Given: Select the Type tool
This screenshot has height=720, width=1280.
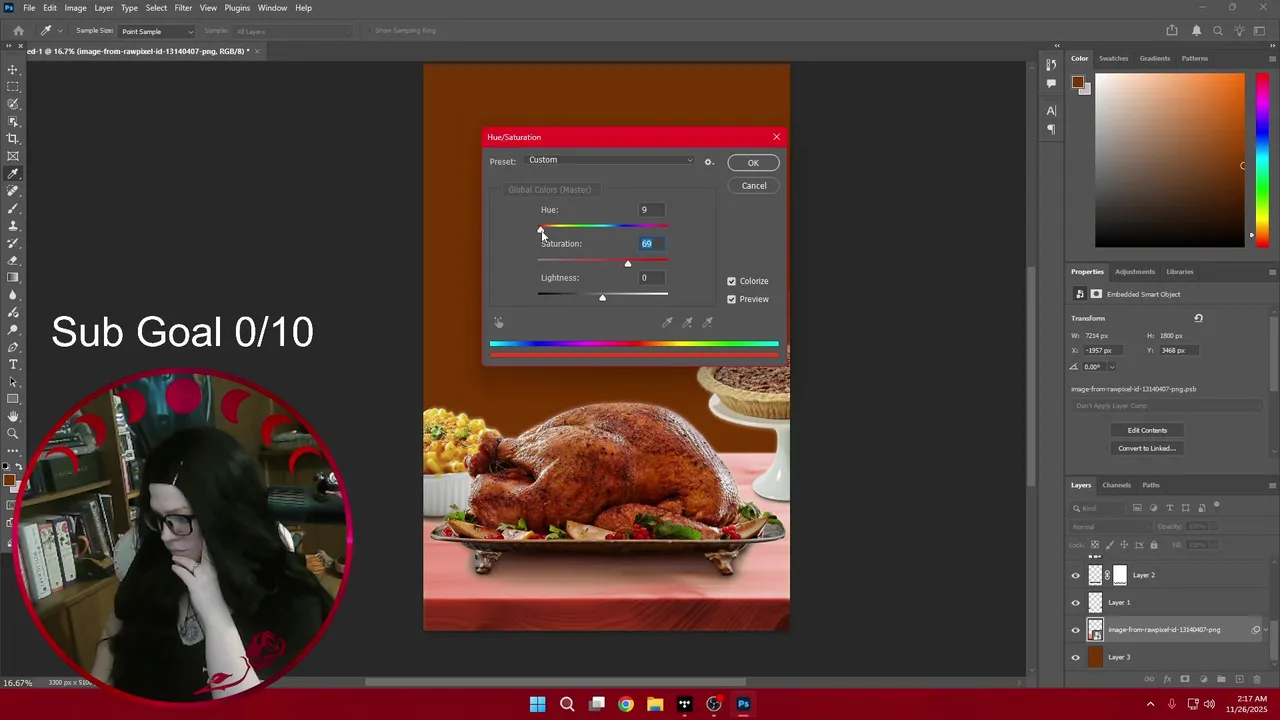Looking at the screenshot, I should click(x=13, y=364).
